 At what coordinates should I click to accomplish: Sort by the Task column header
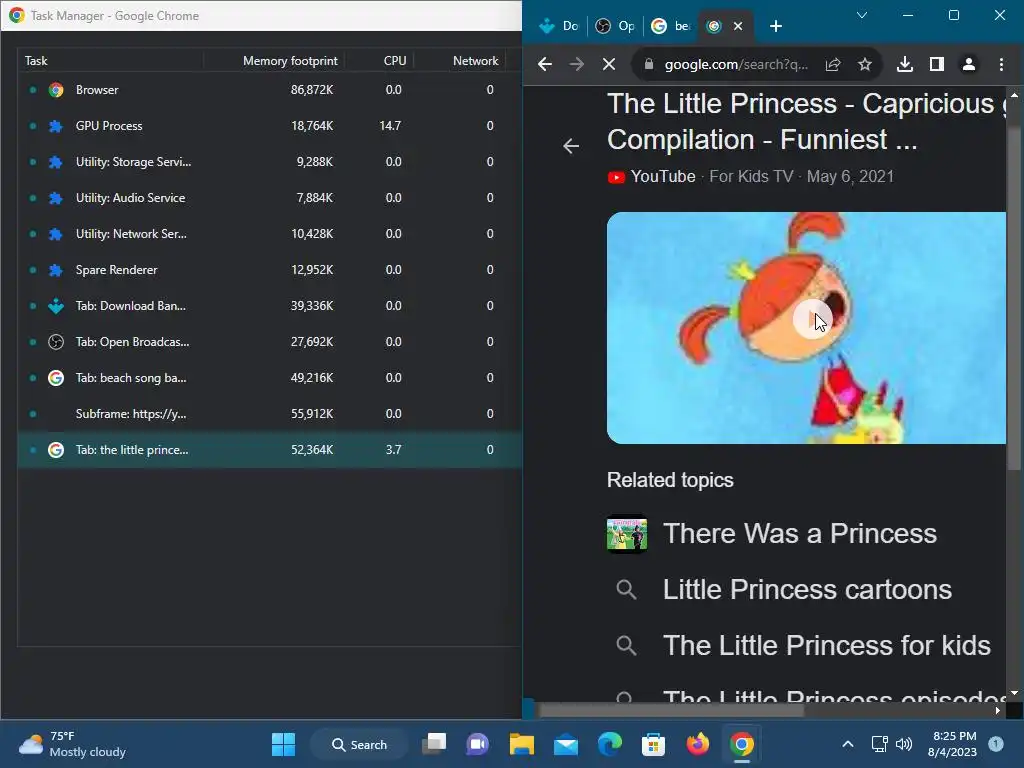pyautogui.click(x=110, y=61)
